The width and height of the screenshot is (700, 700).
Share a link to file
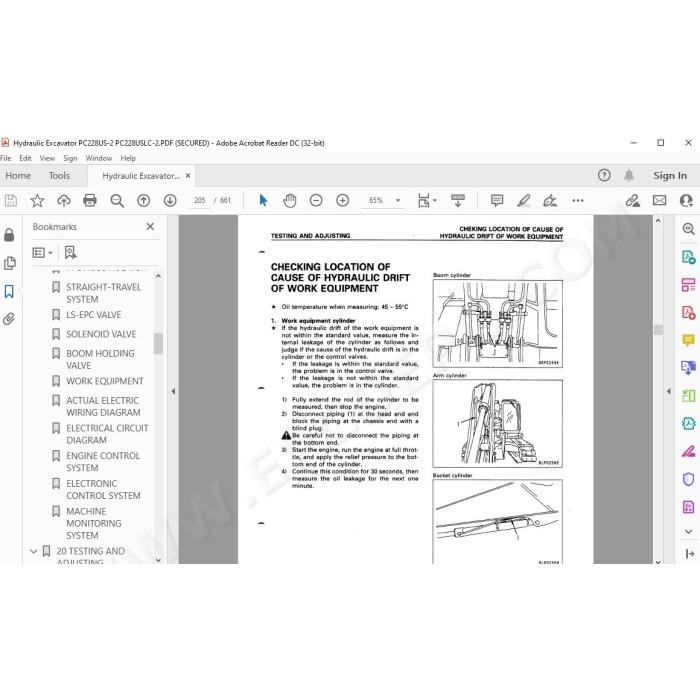pos(633,200)
